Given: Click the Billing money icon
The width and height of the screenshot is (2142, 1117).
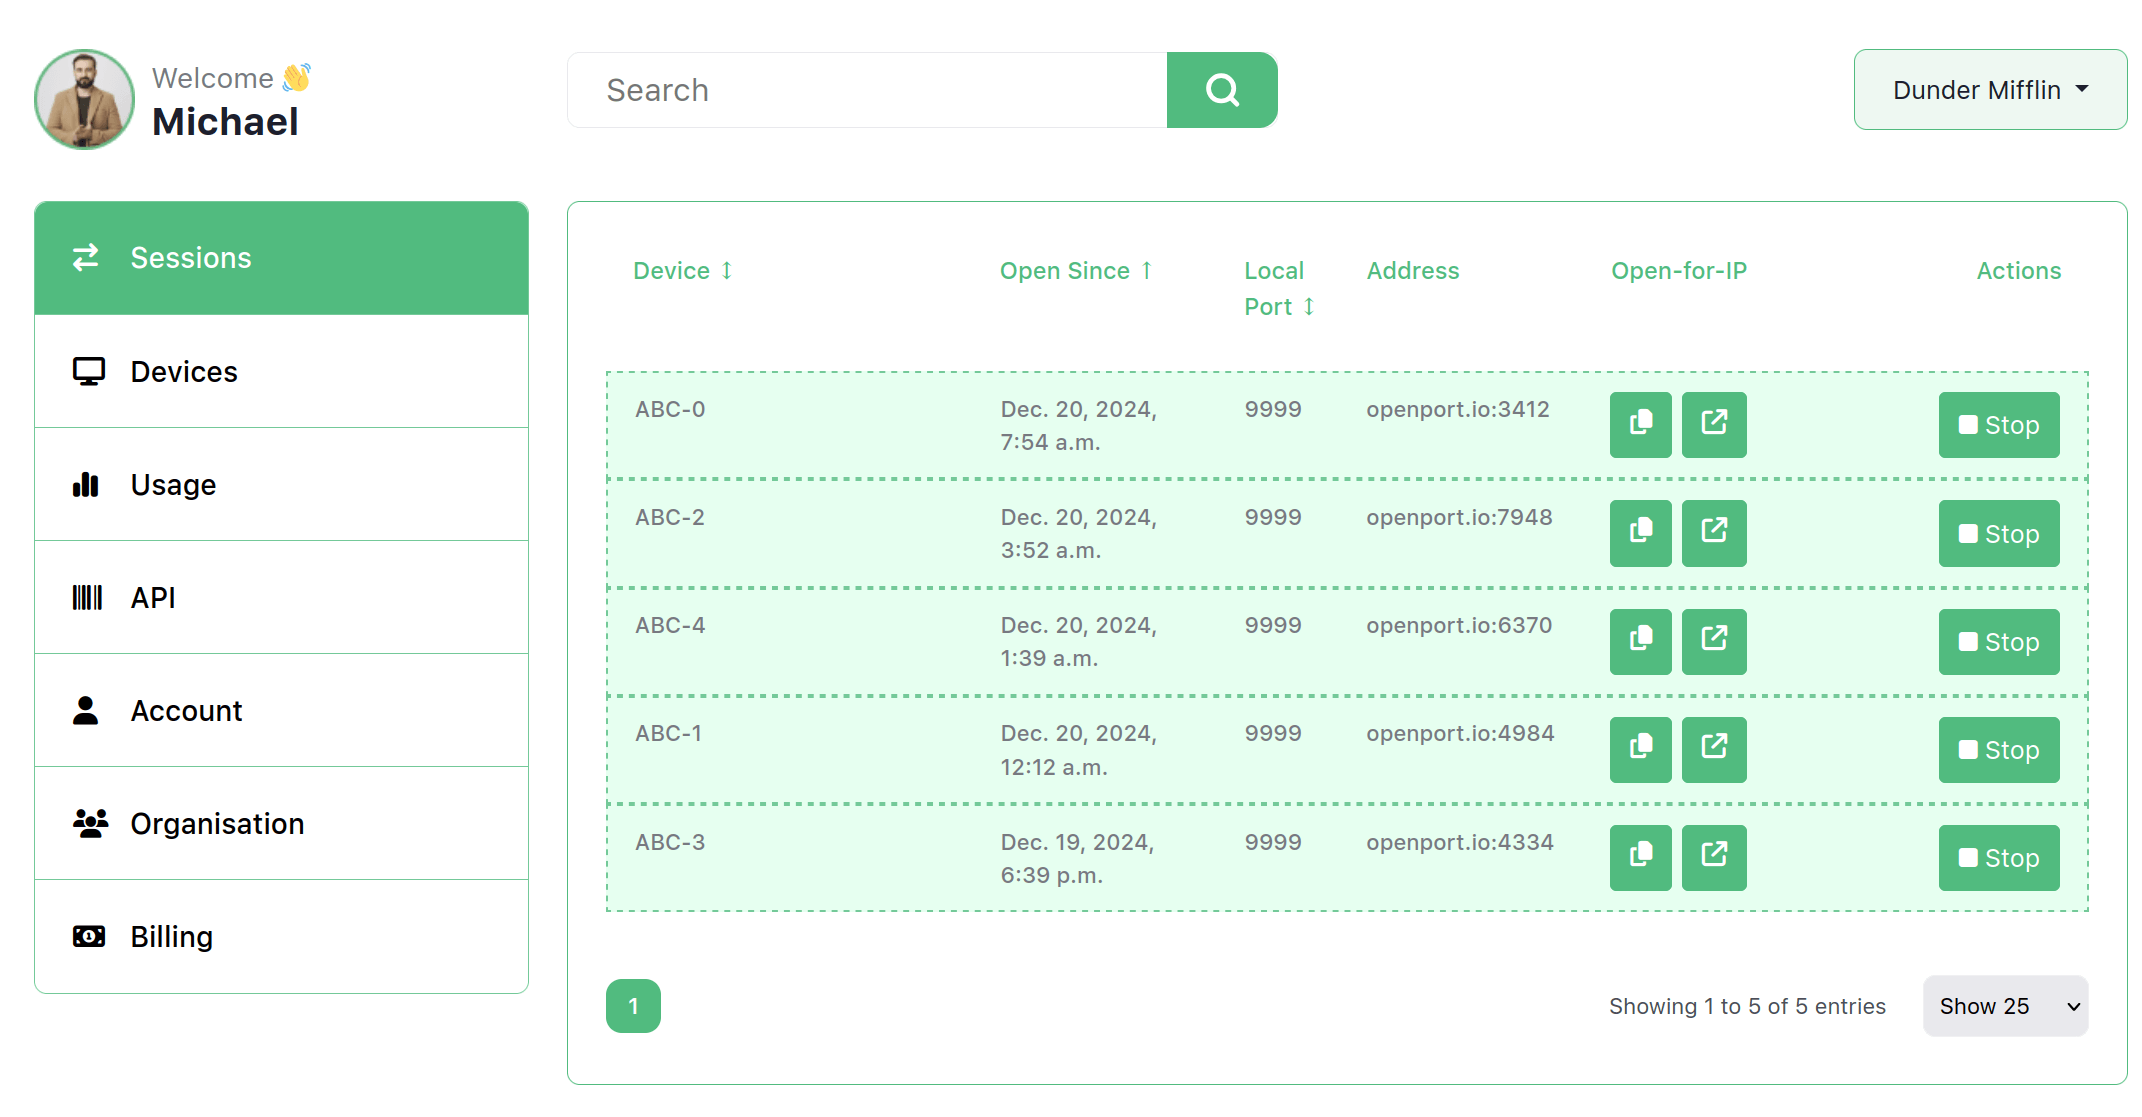Looking at the screenshot, I should pyautogui.click(x=88, y=936).
